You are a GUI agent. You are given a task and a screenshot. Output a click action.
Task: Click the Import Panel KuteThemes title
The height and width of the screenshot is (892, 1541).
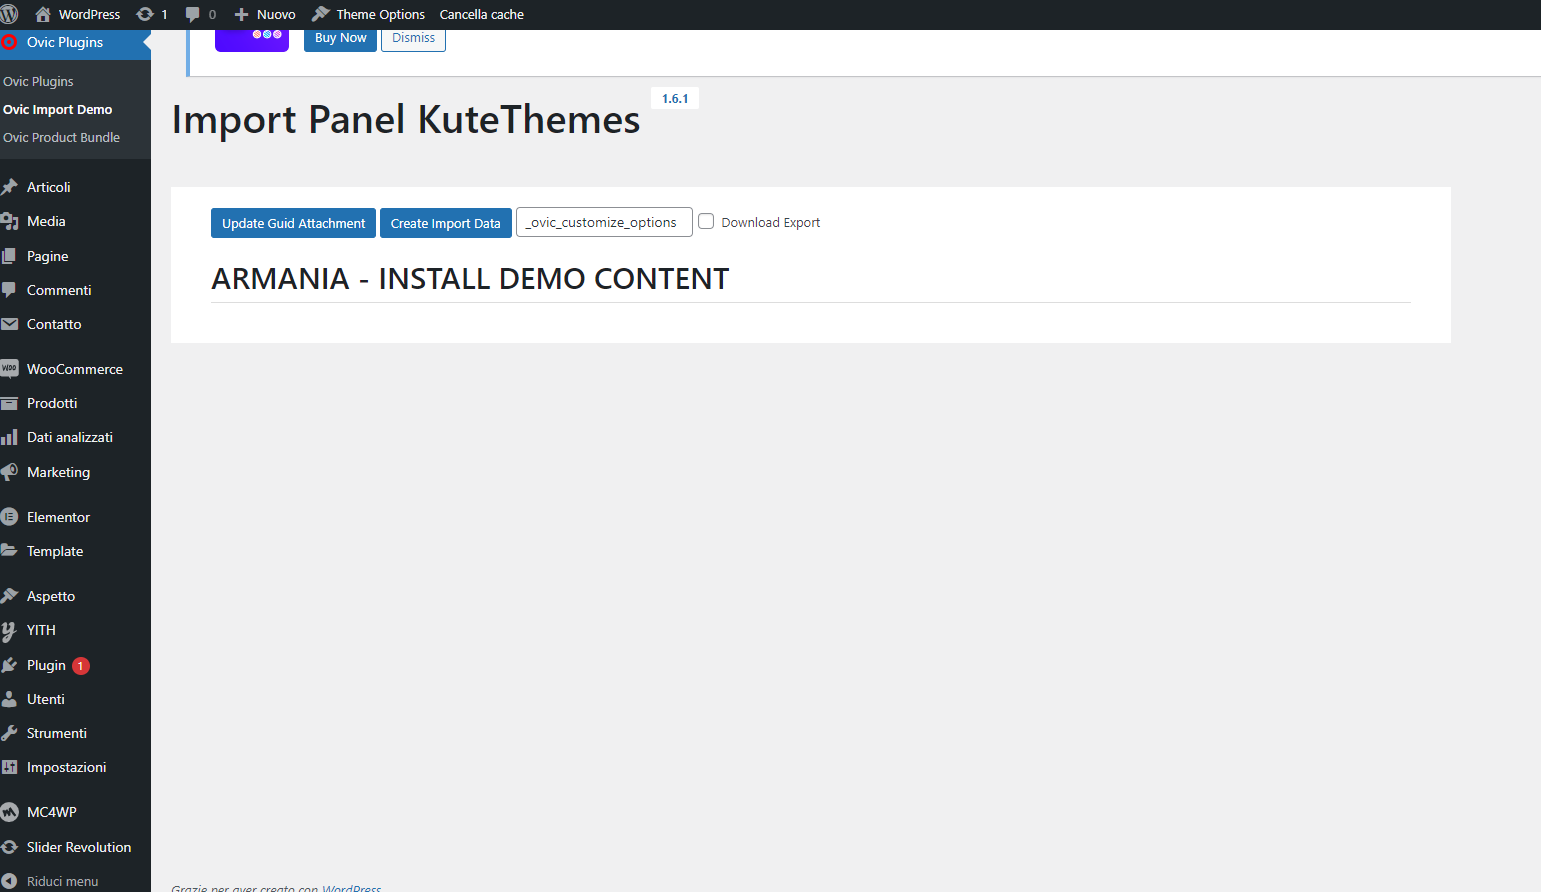tap(406, 120)
